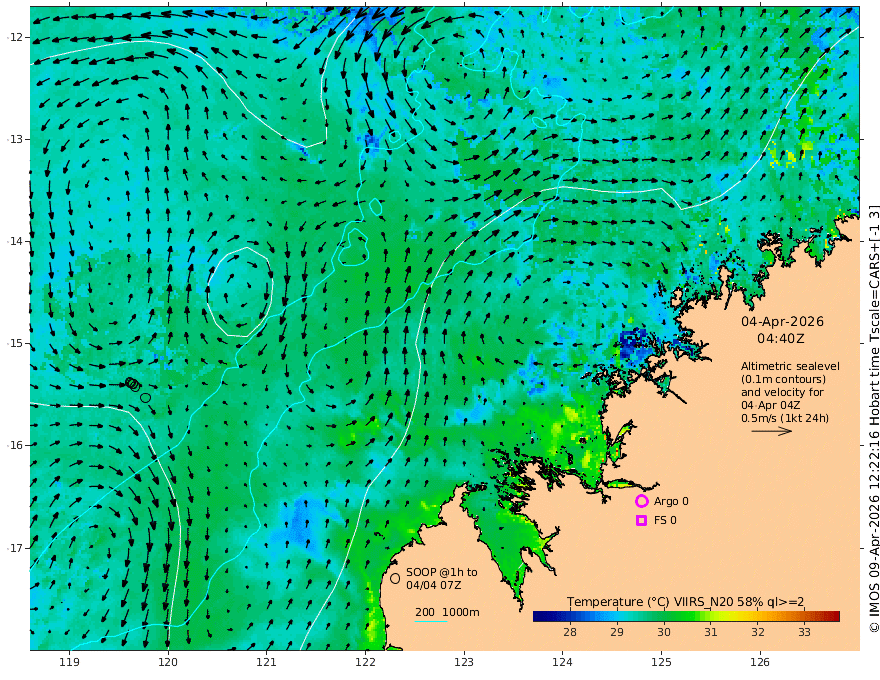Click longitude axis label 125
The width and height of the screenshot is (880, 680).
[662, 662]
